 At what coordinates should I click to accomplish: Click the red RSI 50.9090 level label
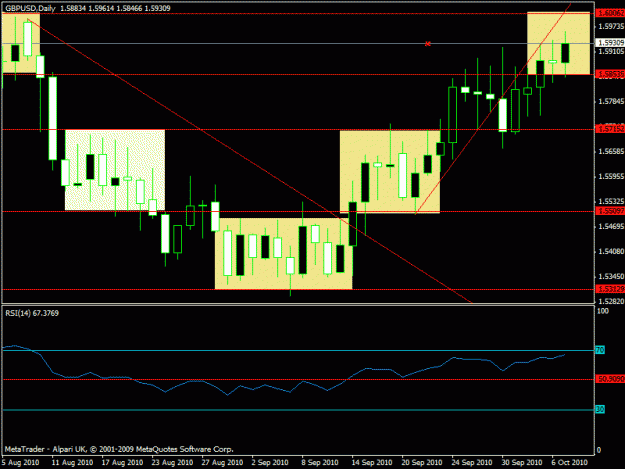click(610, 379)
